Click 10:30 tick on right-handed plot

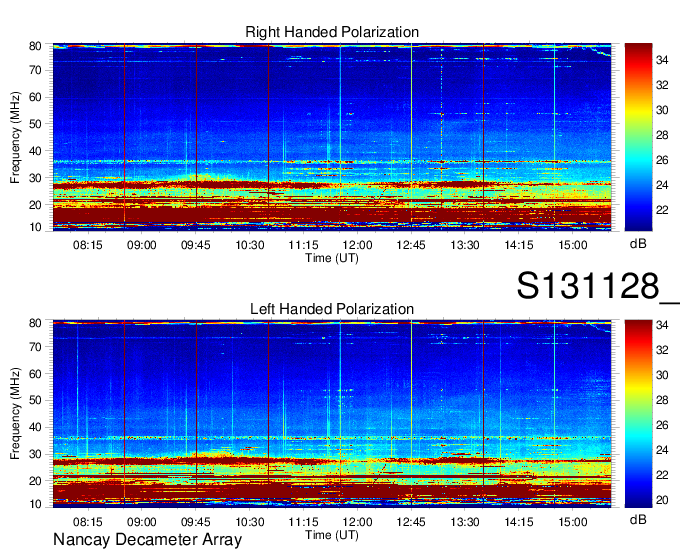pyautogui.click(x=250, y=245)
